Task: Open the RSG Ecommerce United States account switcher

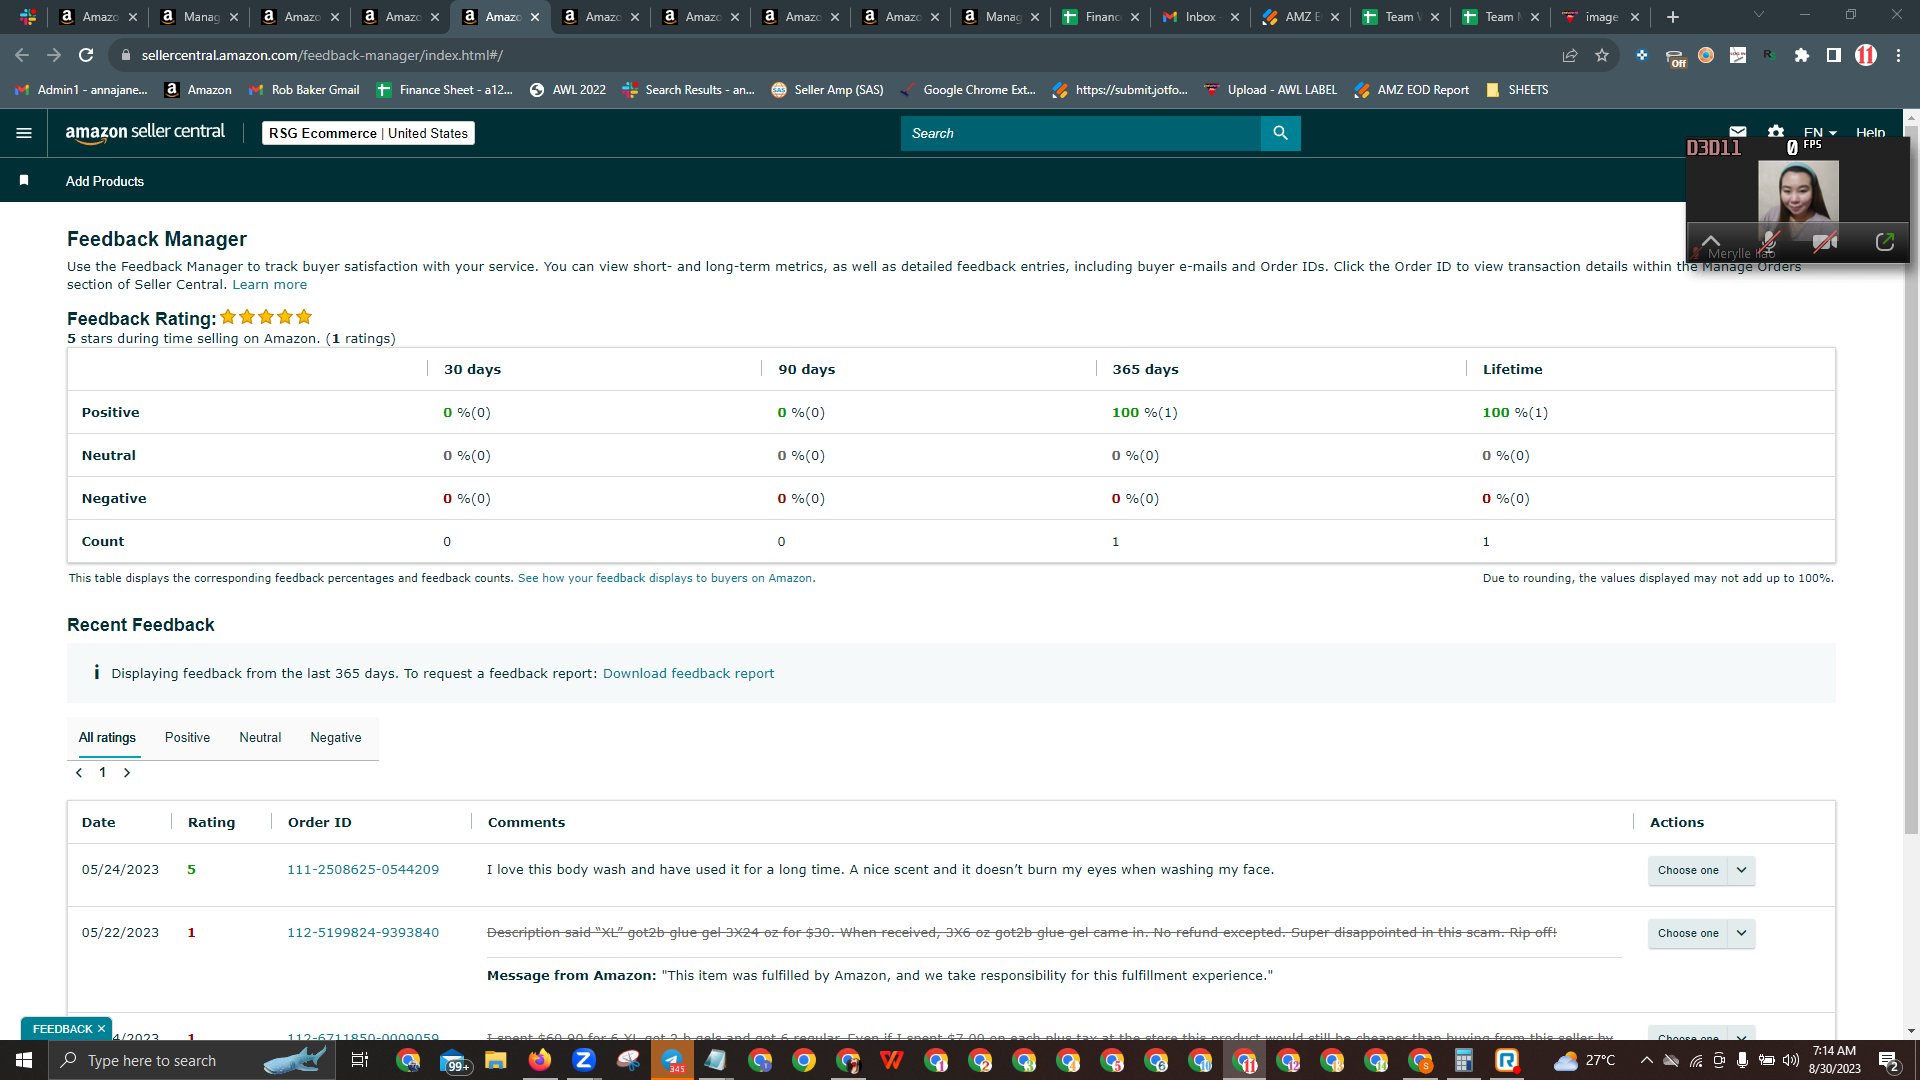Action: point(368,133)
